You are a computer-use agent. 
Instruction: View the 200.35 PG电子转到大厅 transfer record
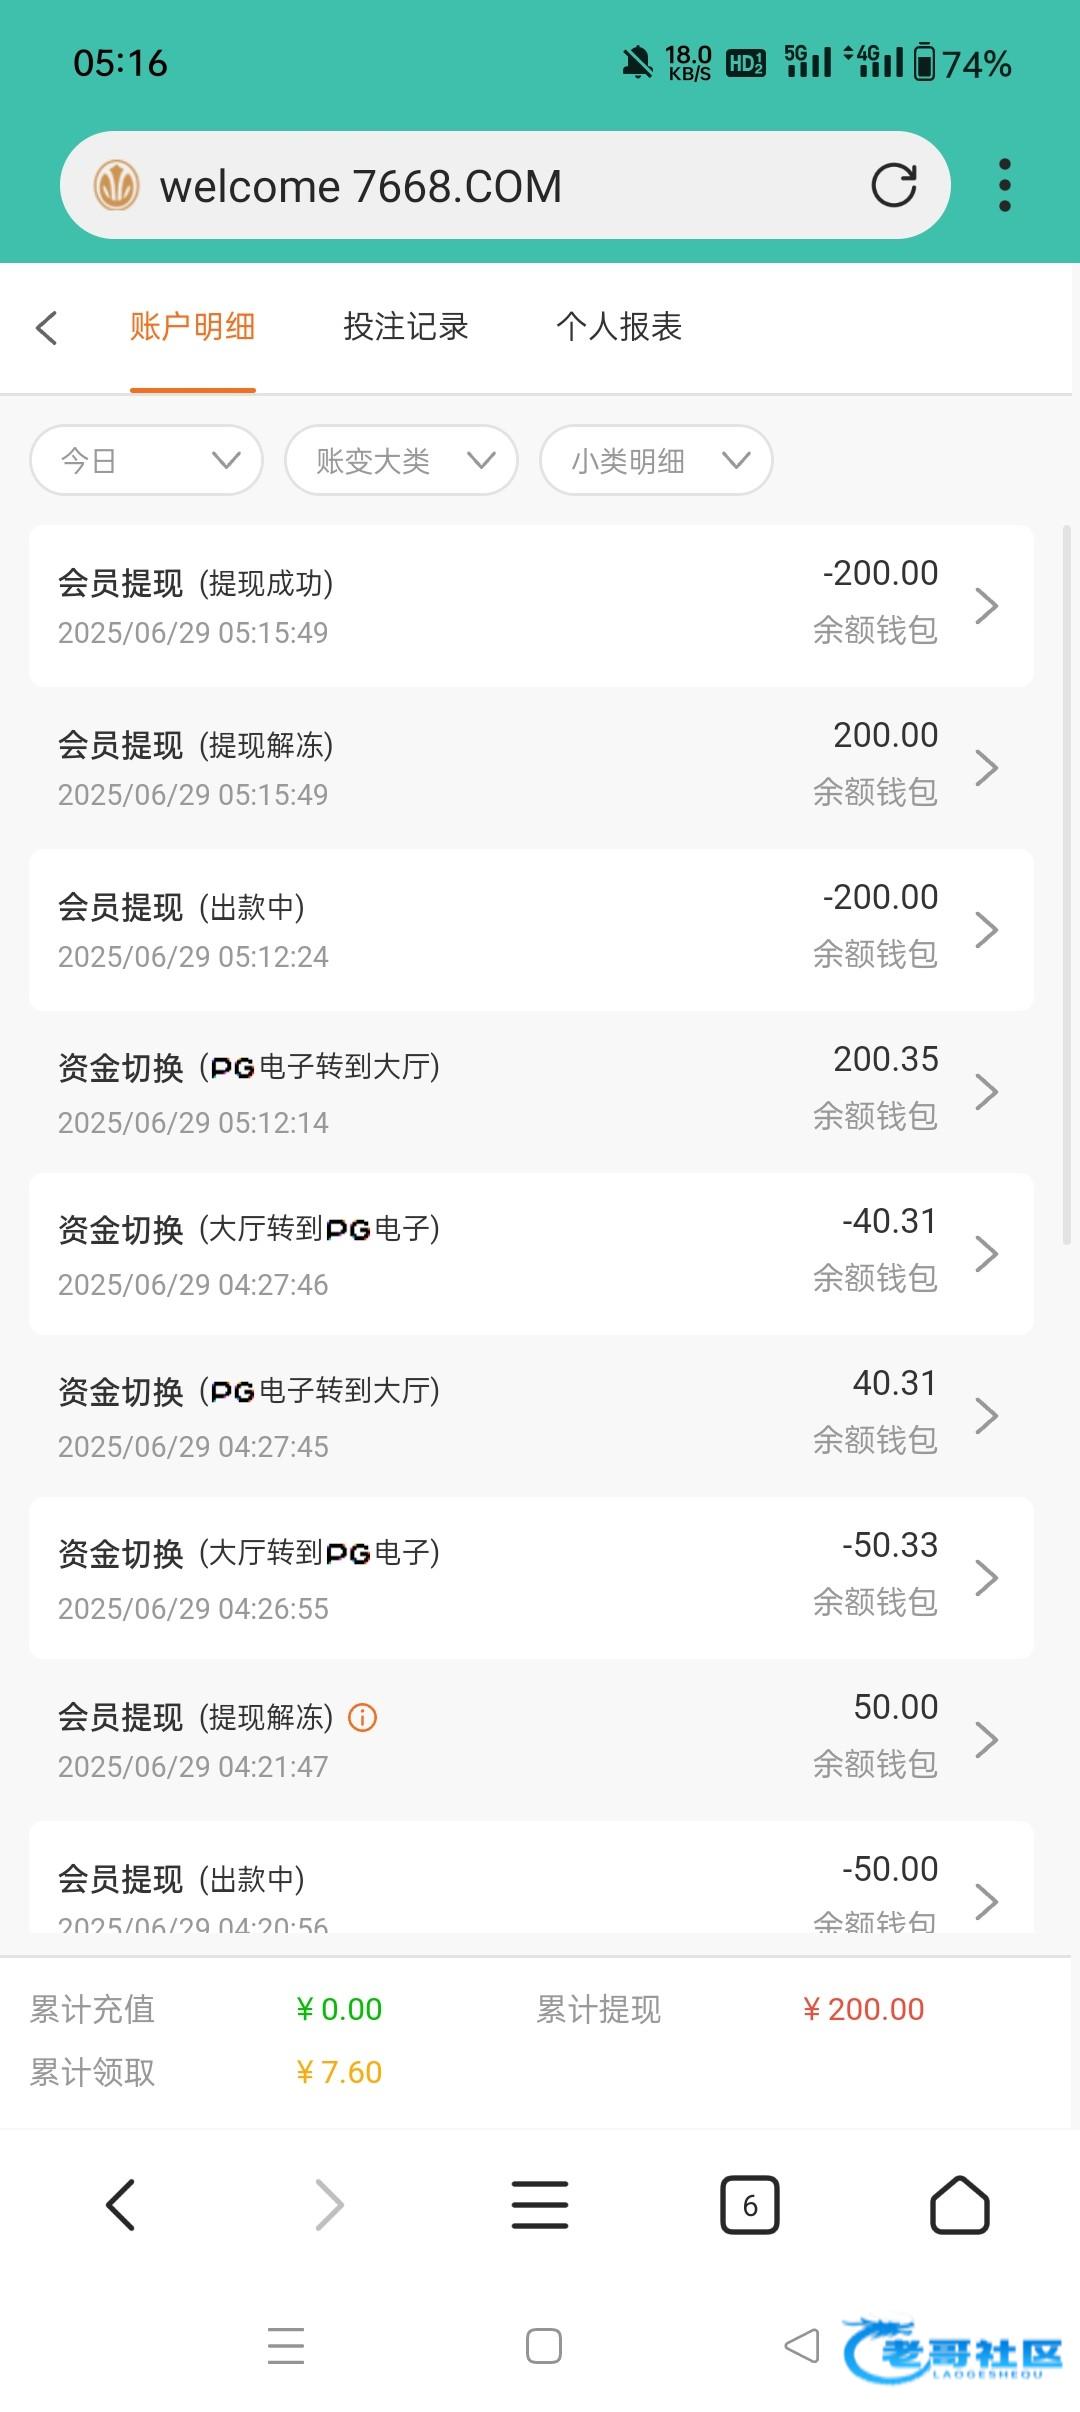(531, 1092)
